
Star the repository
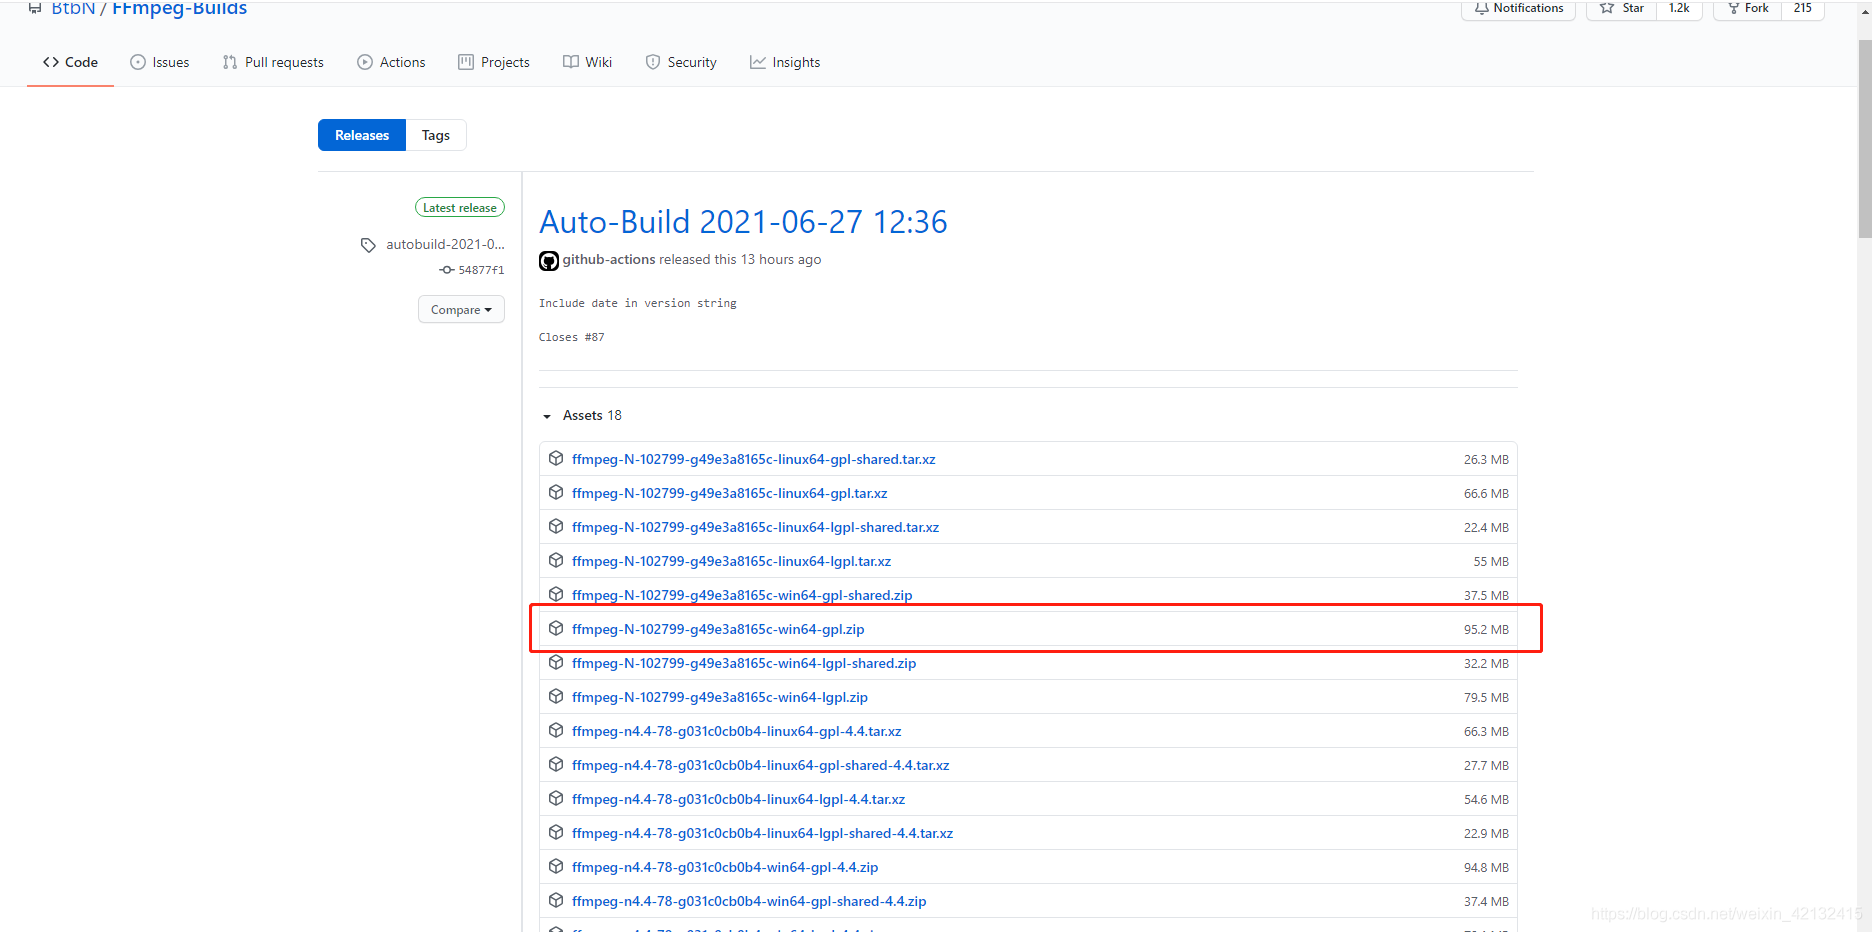(x=1621, y=9)
